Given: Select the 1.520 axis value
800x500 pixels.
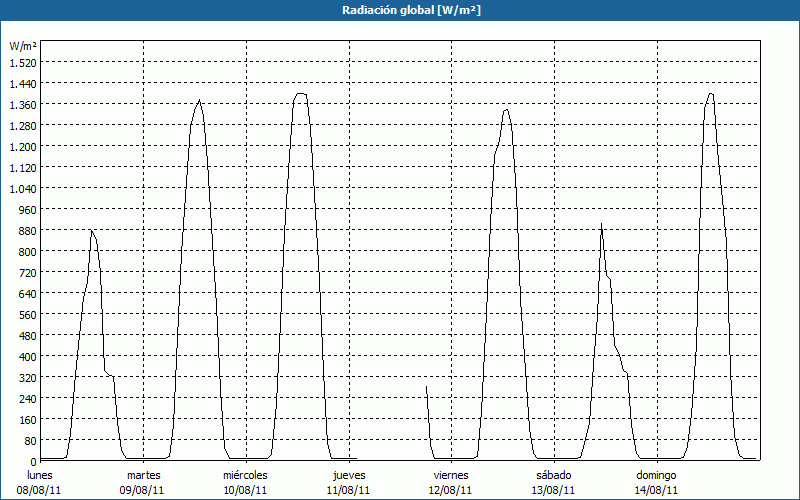Looking at the screenshot, I should 23,62.
